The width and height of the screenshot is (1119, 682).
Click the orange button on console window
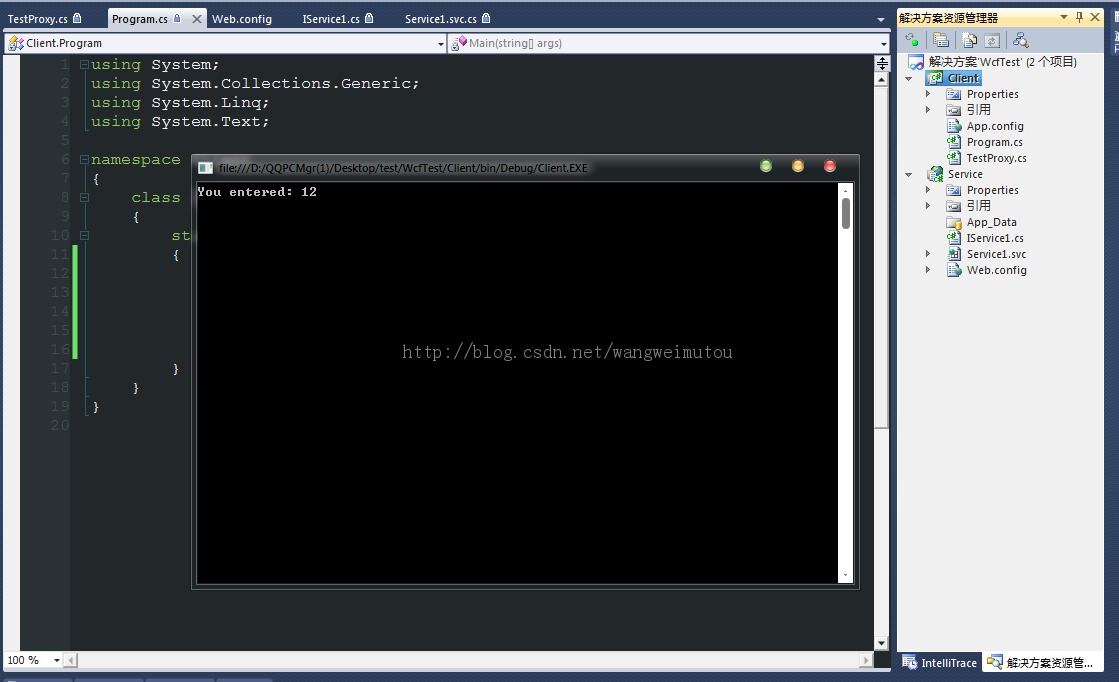click(798, 166)
